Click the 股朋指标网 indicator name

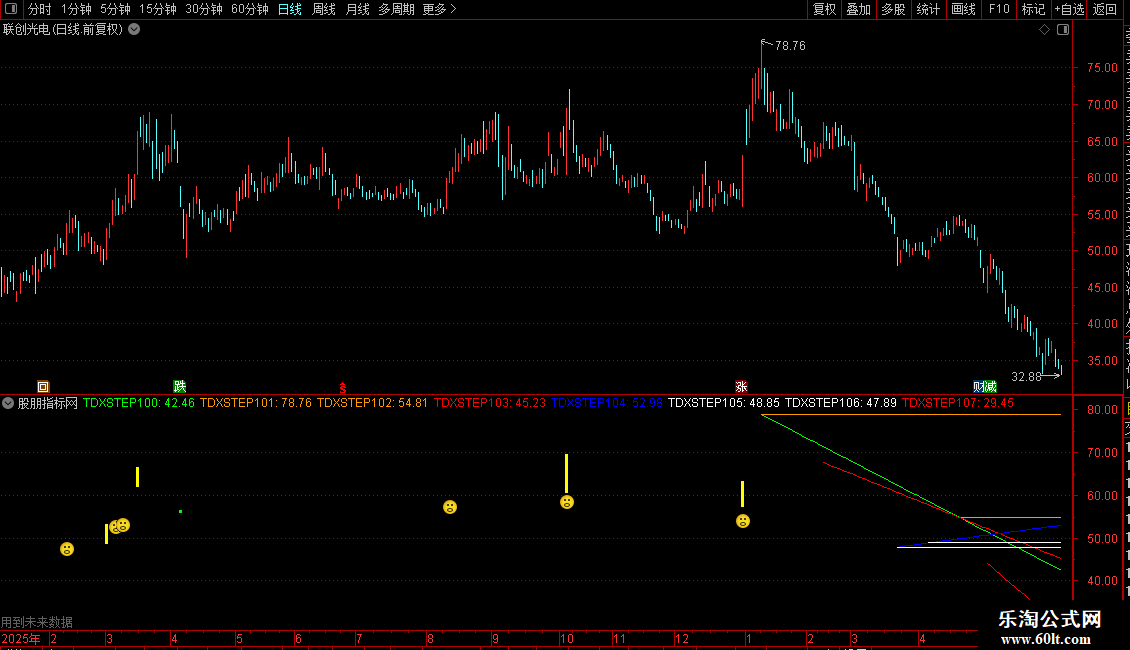point(48,403)
